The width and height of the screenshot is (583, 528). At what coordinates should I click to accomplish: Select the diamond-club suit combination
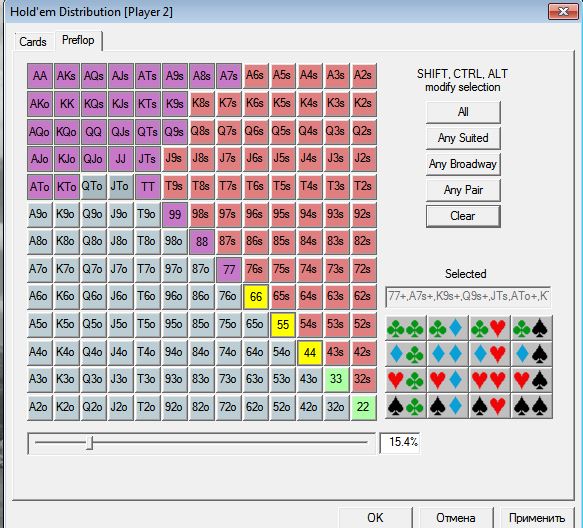click(406, 354)
